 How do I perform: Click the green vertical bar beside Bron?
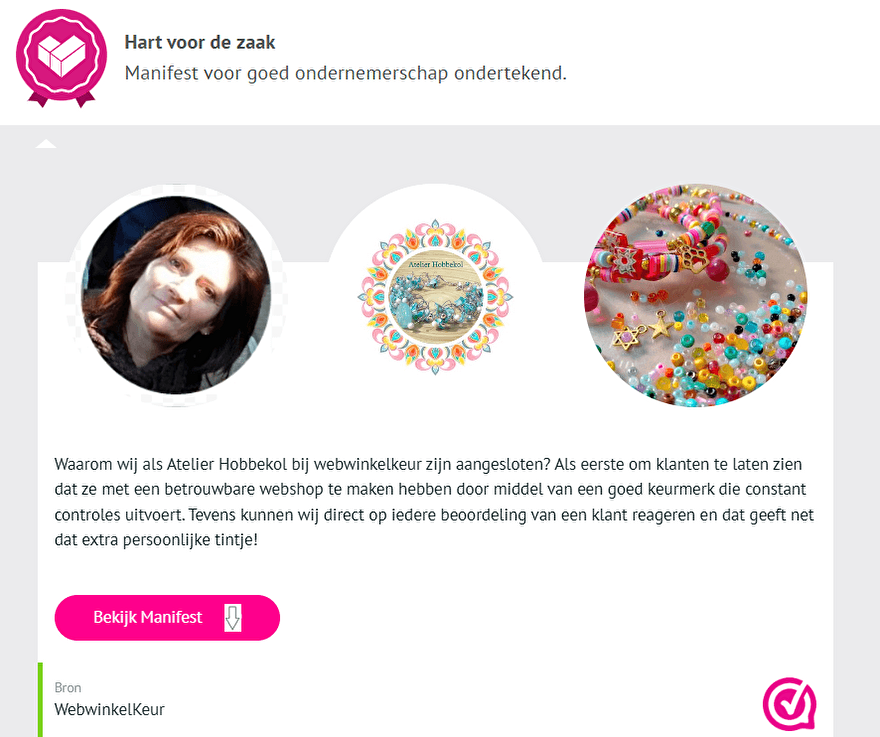point(40,699)
